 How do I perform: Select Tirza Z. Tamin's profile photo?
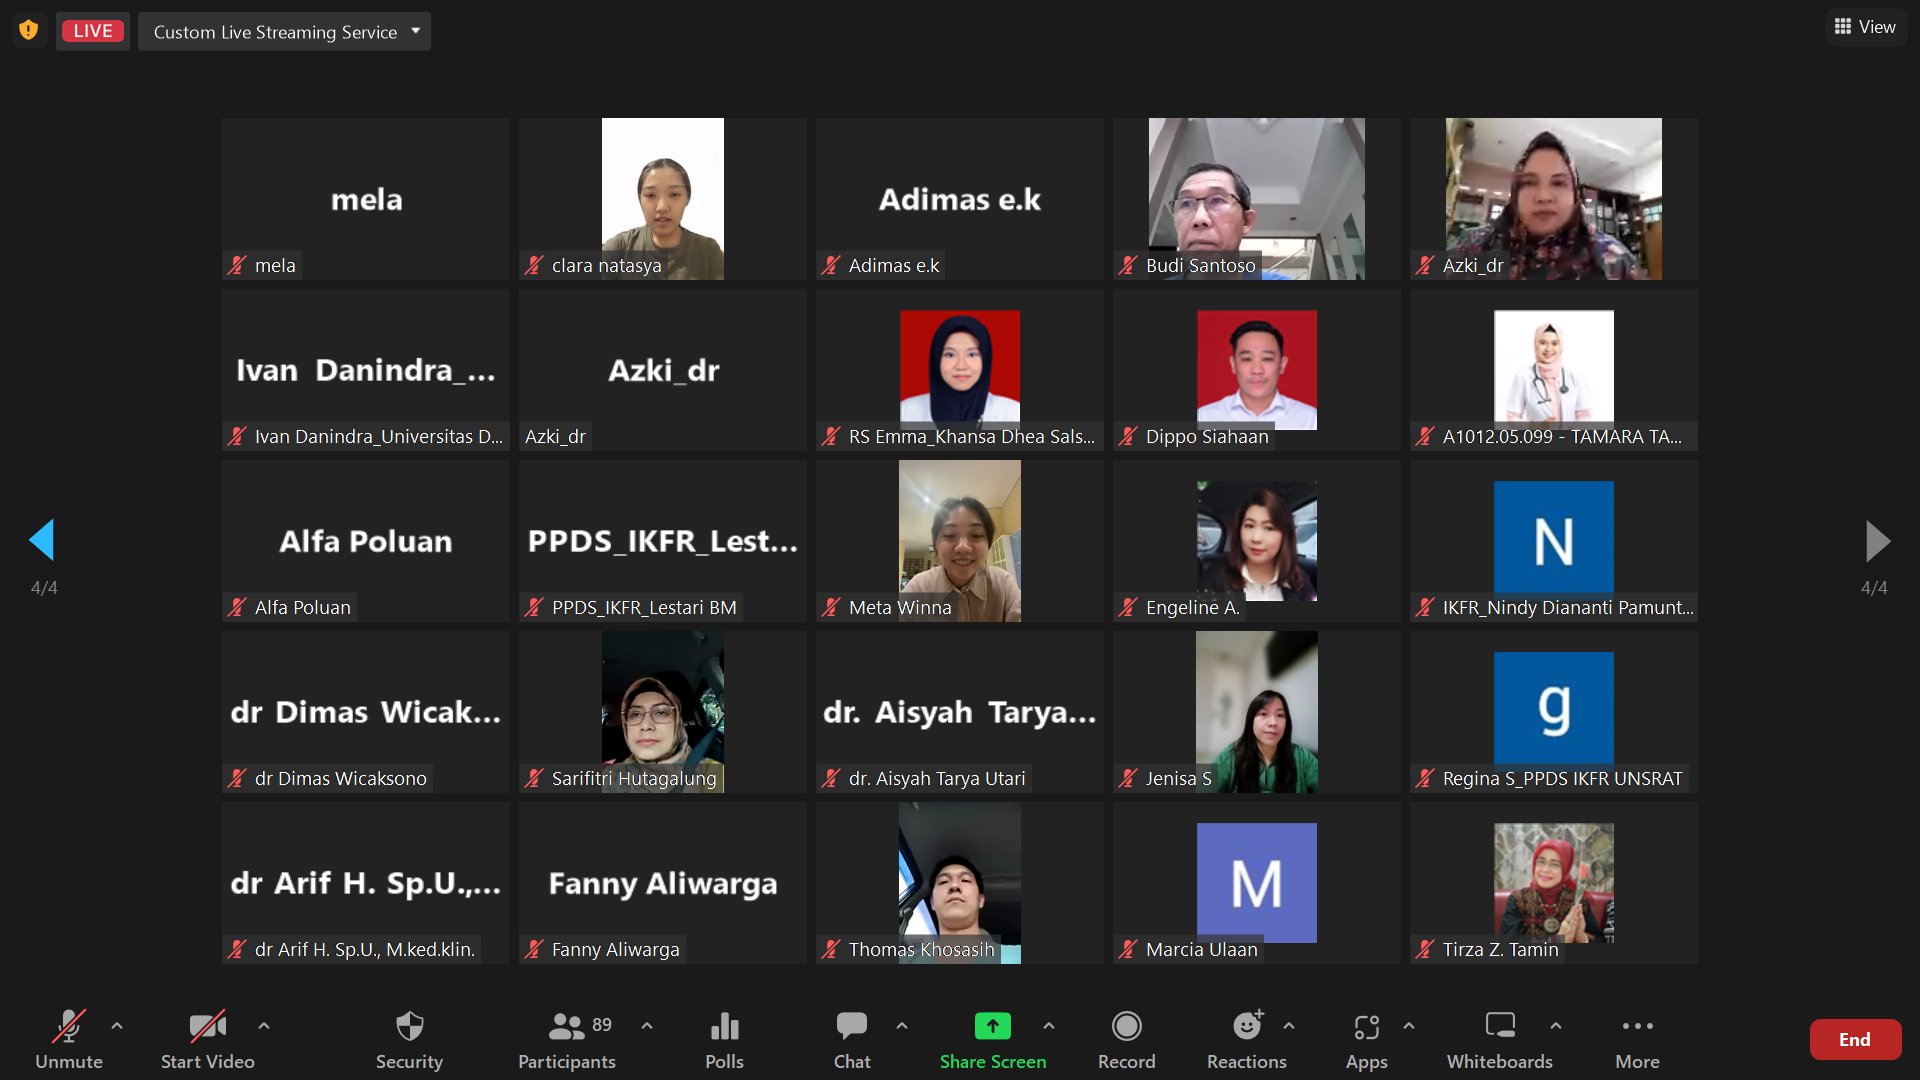1554,883
